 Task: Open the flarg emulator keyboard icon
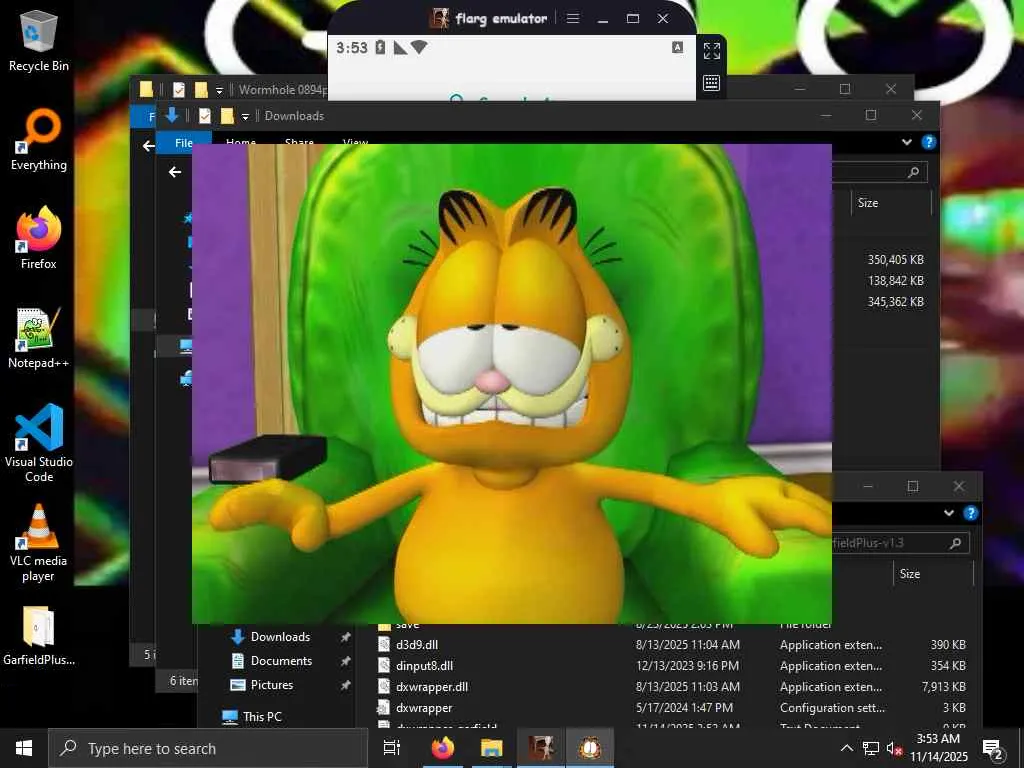pyautogui.click(x=712, y=83)
